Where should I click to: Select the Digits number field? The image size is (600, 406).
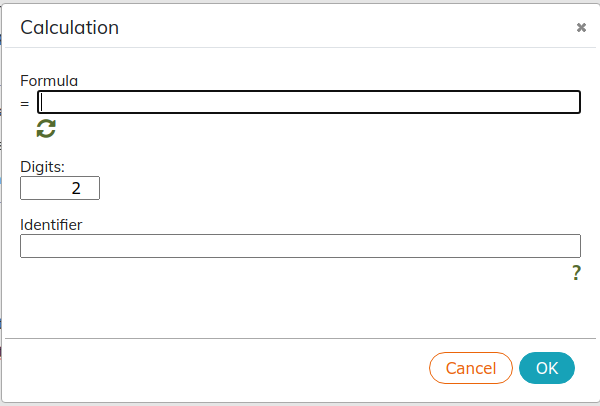[x=60, y=188]
